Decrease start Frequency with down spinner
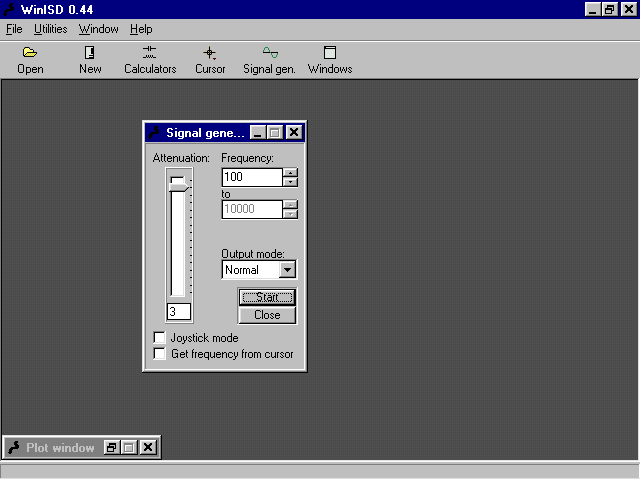Screen dimensions: 640x480 coord(290,182)
